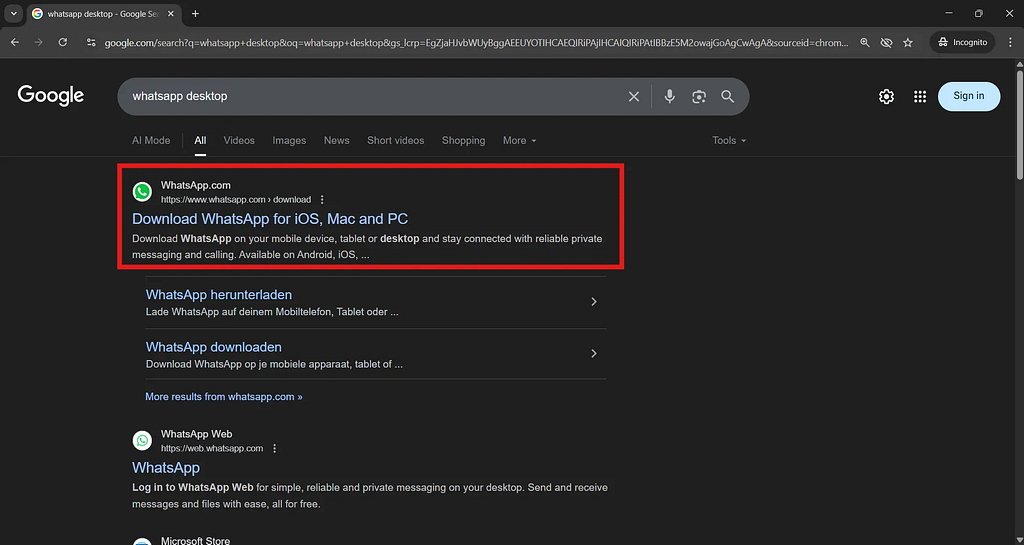Start voice search with microphone icon
Viewport: 1024px width, 545px height.
point(669,97)
